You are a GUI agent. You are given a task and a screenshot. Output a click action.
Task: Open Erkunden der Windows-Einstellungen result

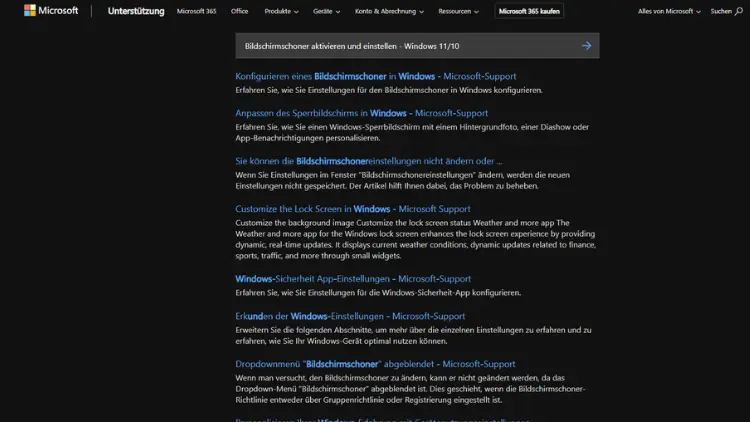tap(350, 316)
